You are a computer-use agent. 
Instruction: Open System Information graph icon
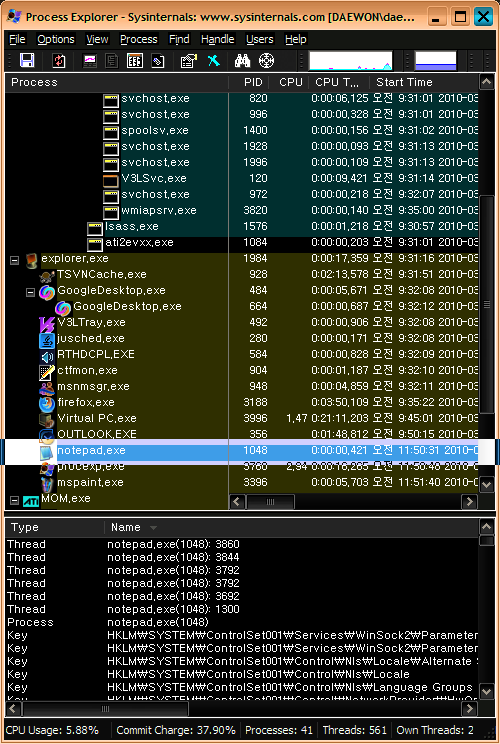[x=90, y=61]
